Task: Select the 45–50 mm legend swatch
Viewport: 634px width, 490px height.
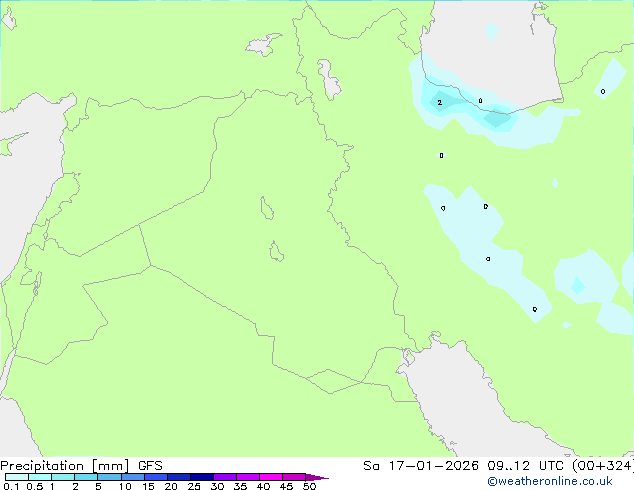Action: 294,477
